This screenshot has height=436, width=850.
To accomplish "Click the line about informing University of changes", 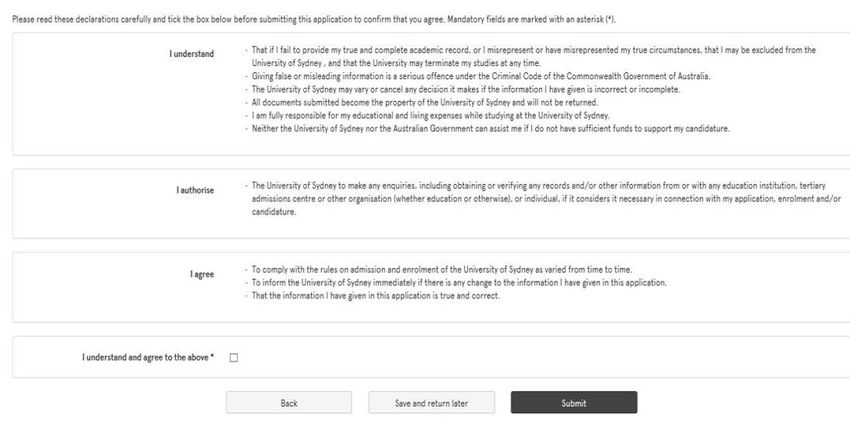I will tap(459, 283).
